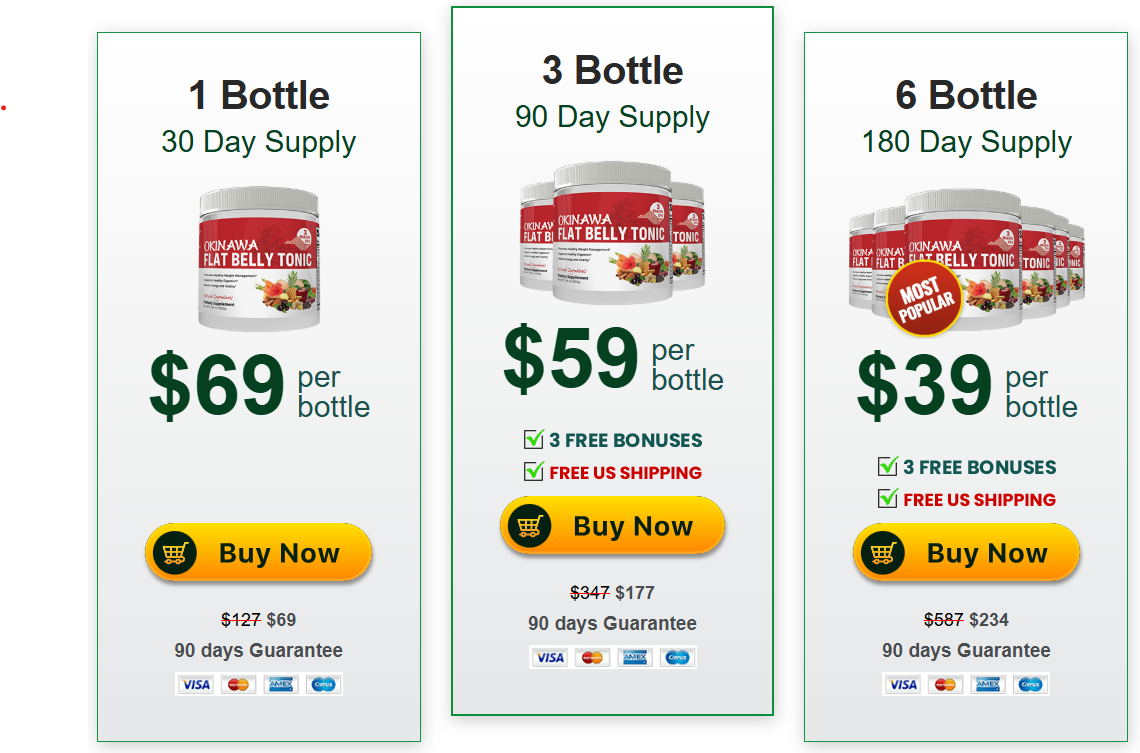This screenshot has height=753, width=1140.
Task: Click the Cirrus card icon under 3 Bottle
Action: (677, 657)
